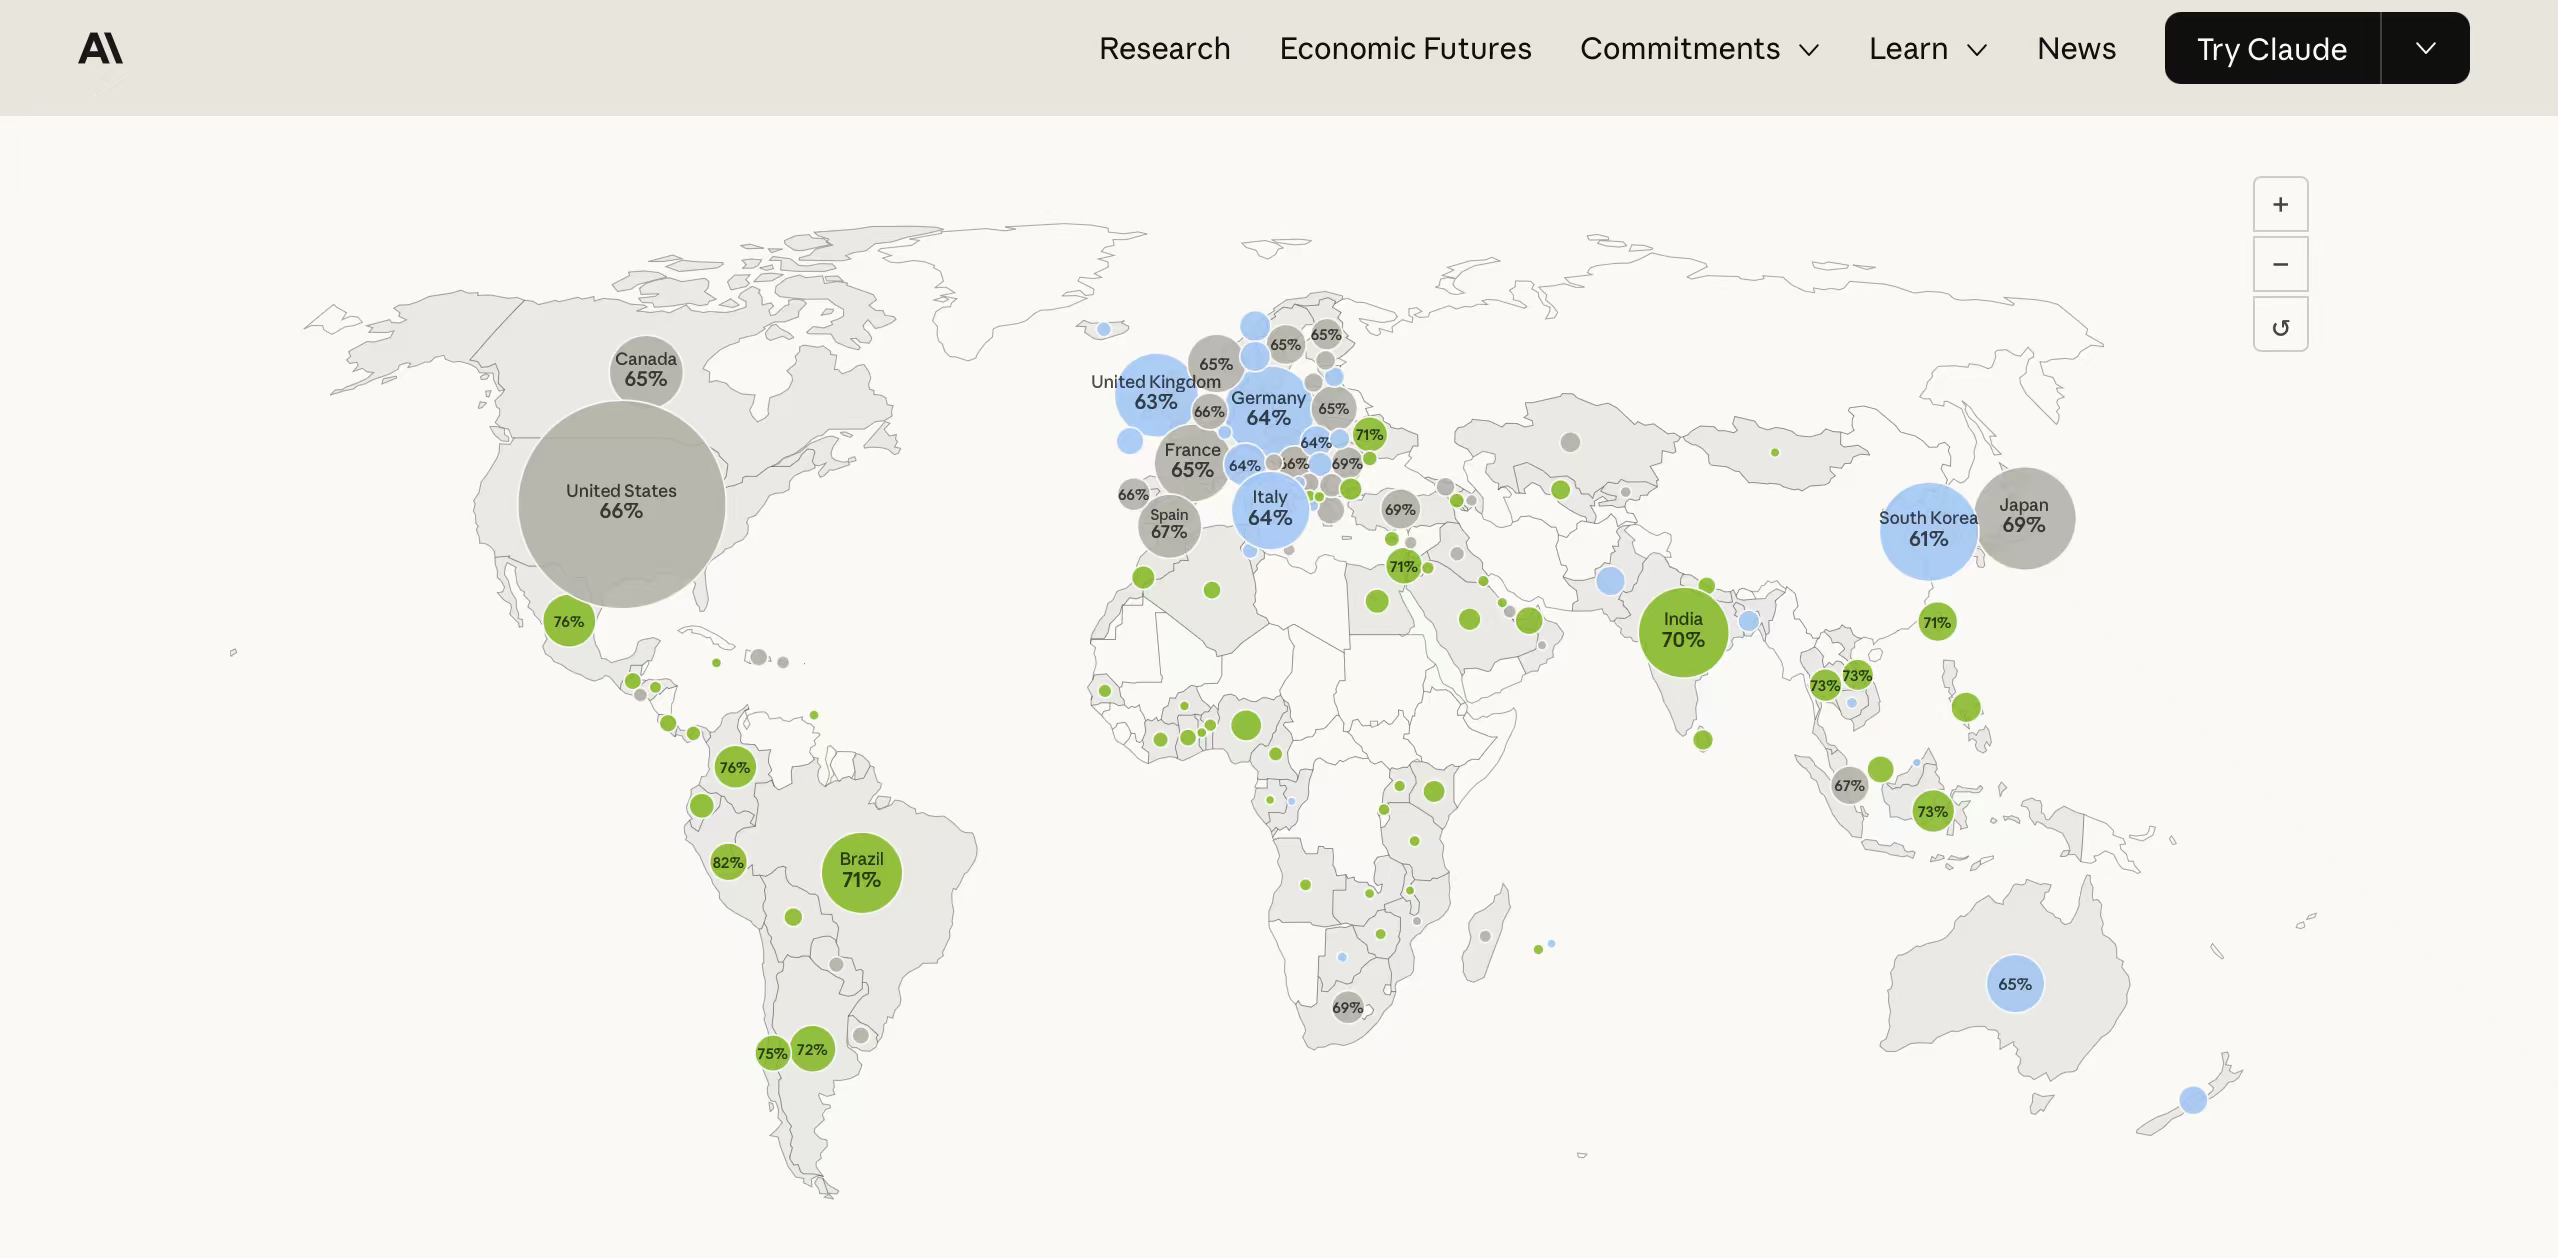2558x1258 pixels.
Task: Zoom in on the map
Action: 2280,205
